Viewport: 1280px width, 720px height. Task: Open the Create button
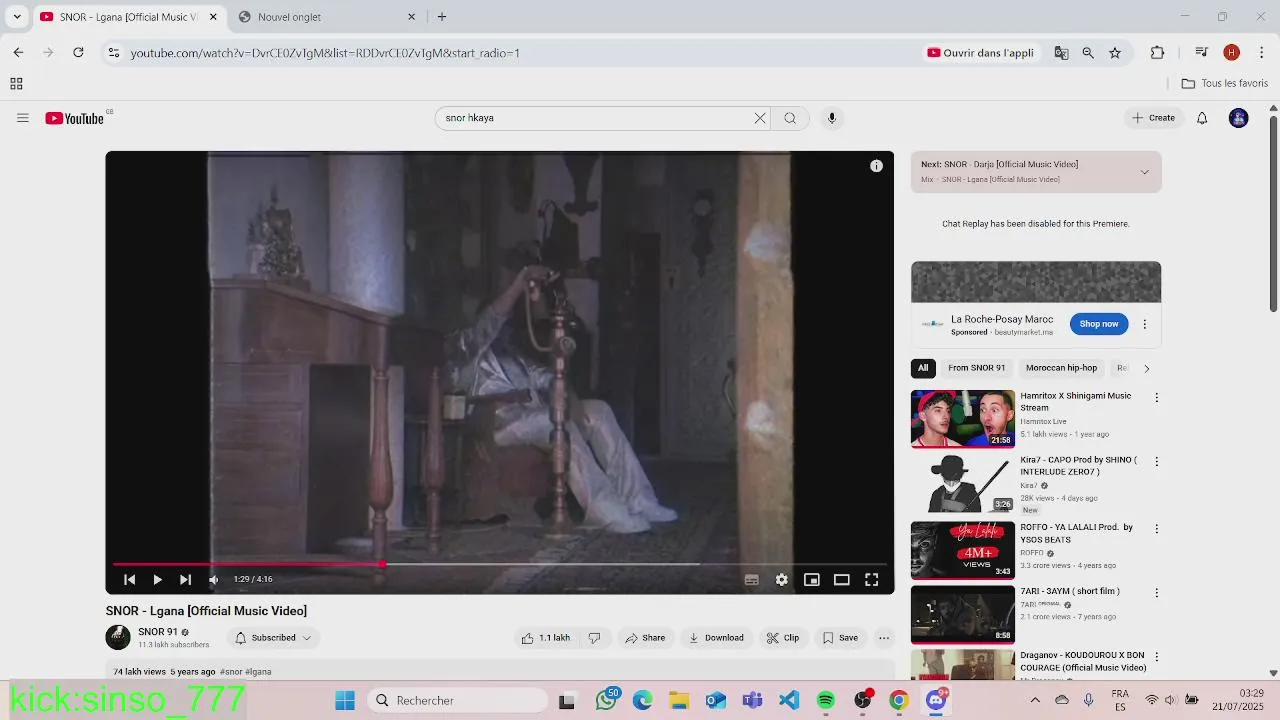pyautogui.click(x=1153, y=118)
